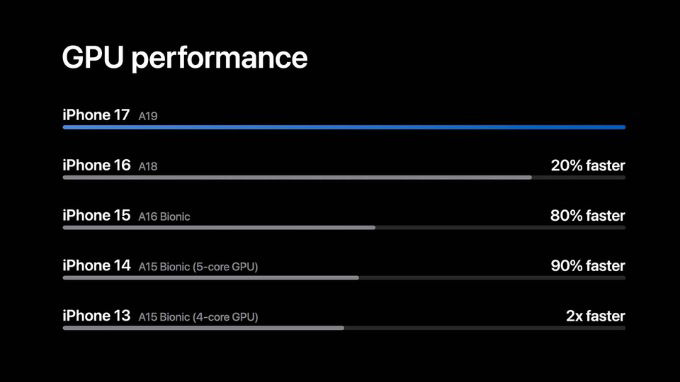This screenshot has width=680, height=382.
Task: Click A15 Bionic (5-core GPU) label
Action: [x=198, y=267]
